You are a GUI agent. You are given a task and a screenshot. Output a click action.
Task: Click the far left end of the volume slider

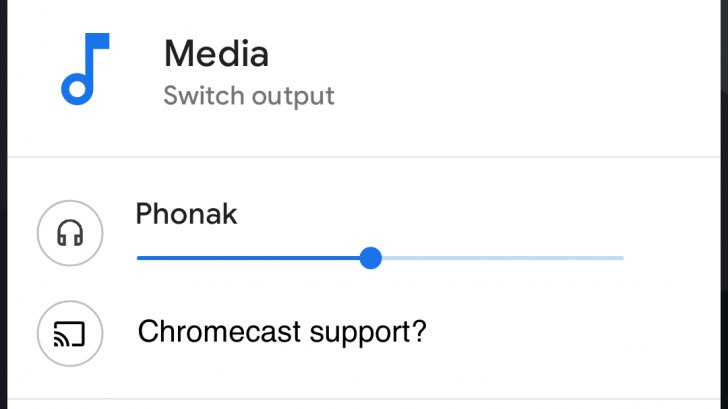[x=139, y=258]
